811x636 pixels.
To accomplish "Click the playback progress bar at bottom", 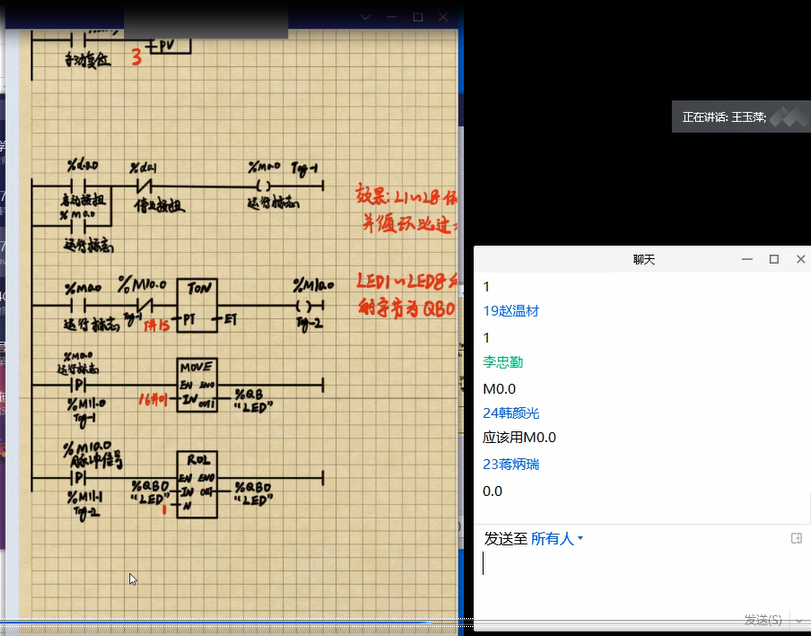I will (x=230, y=623).
